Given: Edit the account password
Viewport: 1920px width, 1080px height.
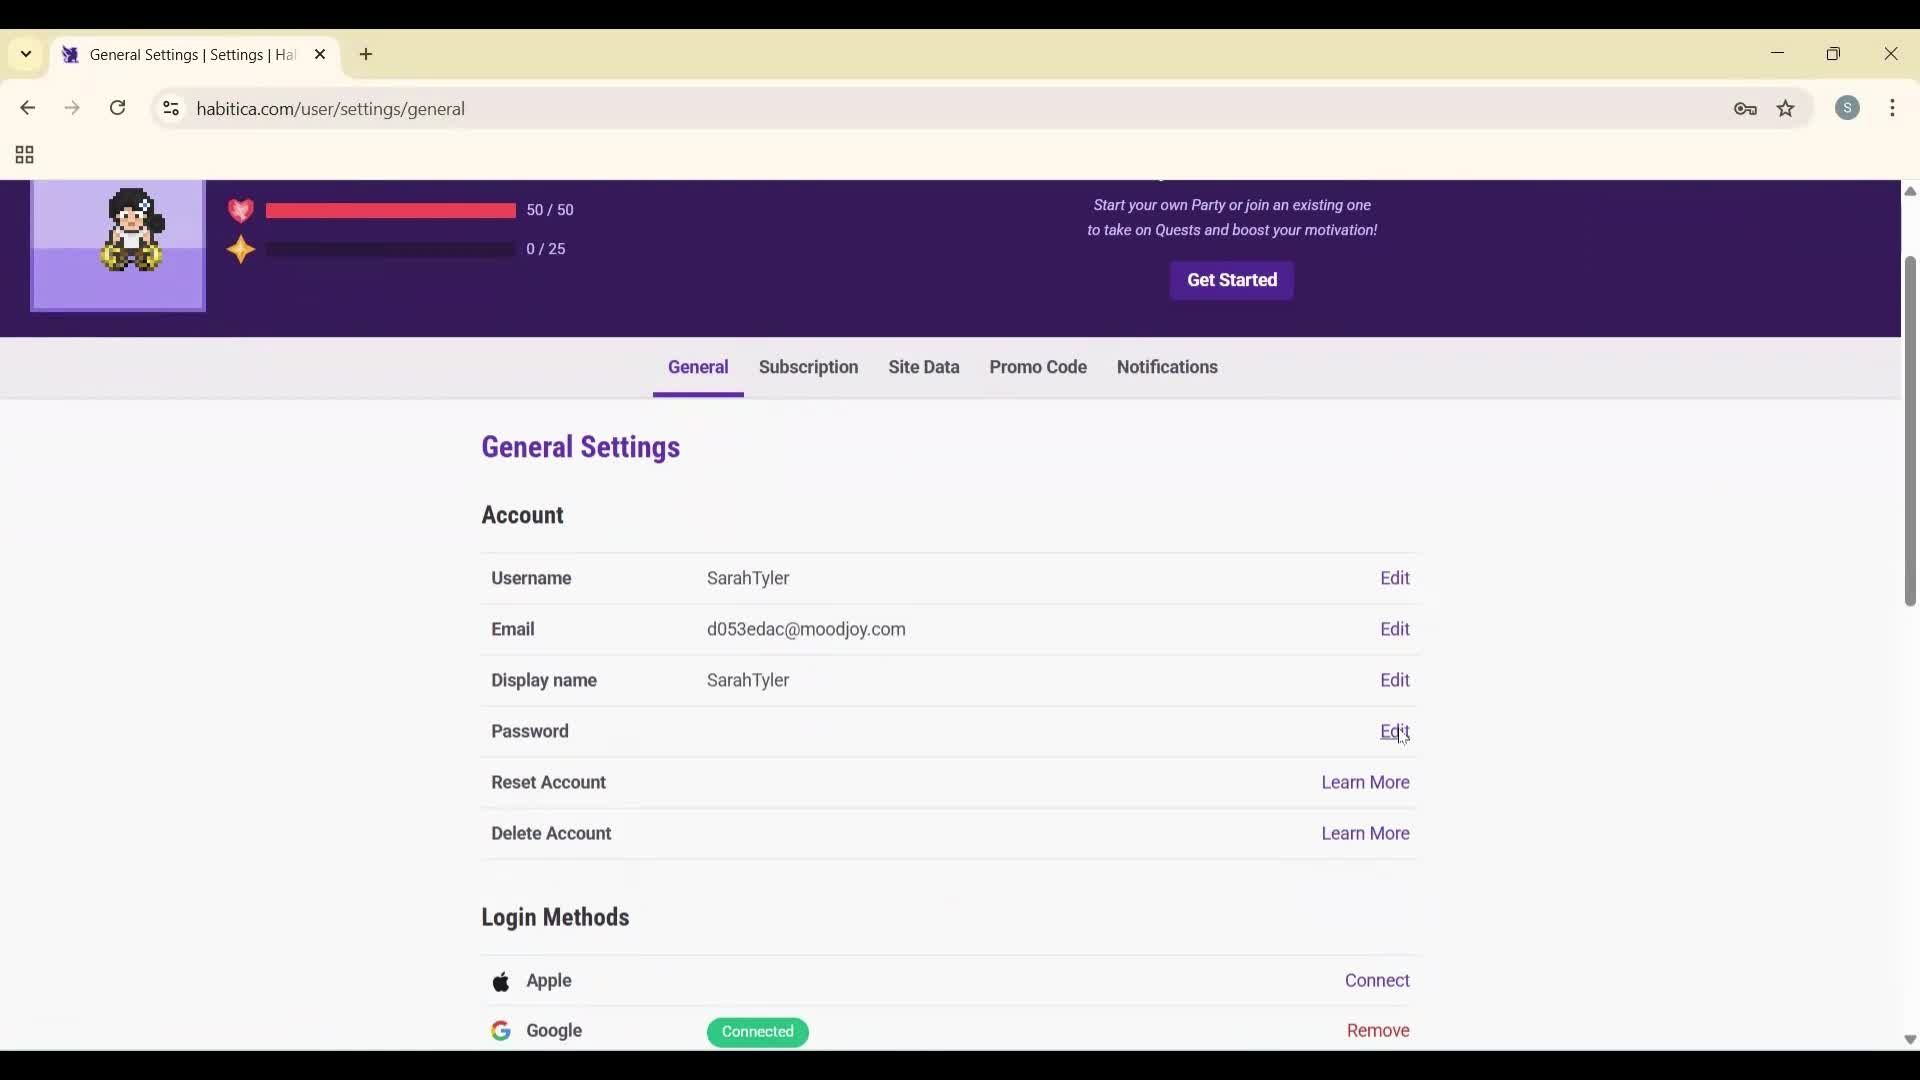Looking at the screenshot, I should (1396, 731).
